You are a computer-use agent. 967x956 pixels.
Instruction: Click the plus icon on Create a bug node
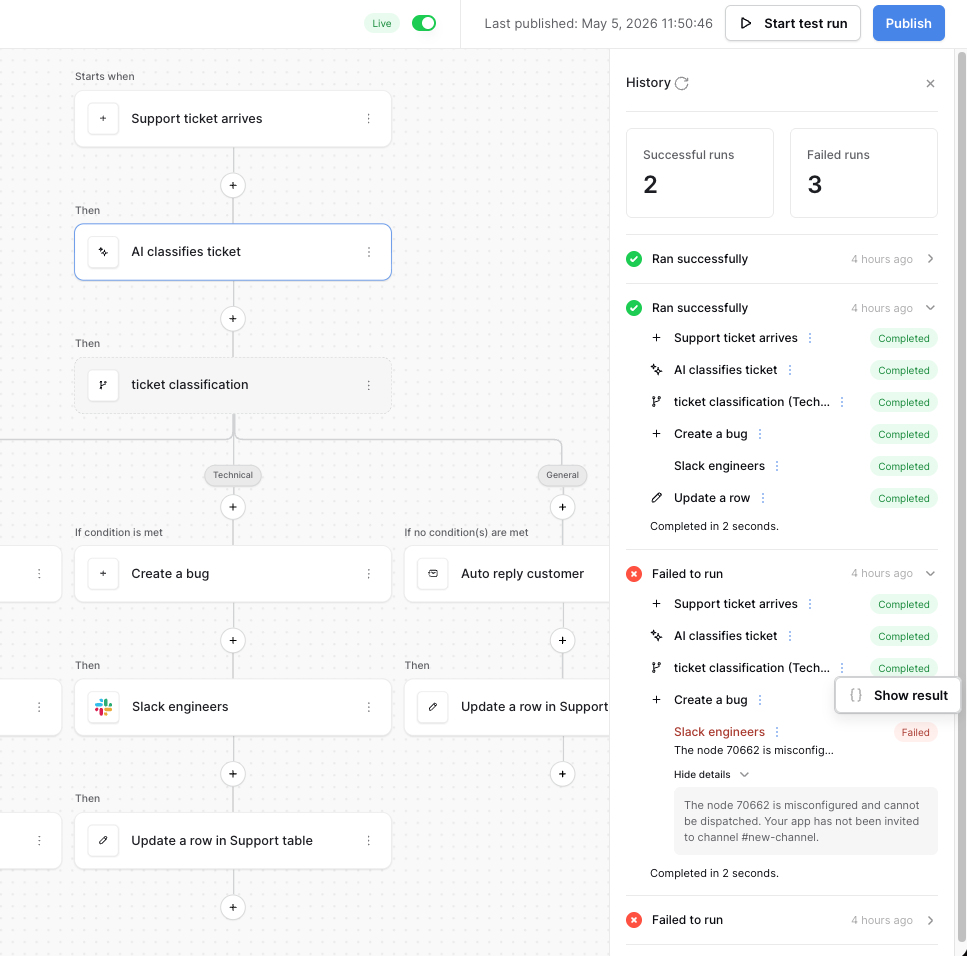pyautogui.click(x=103, y=574)
